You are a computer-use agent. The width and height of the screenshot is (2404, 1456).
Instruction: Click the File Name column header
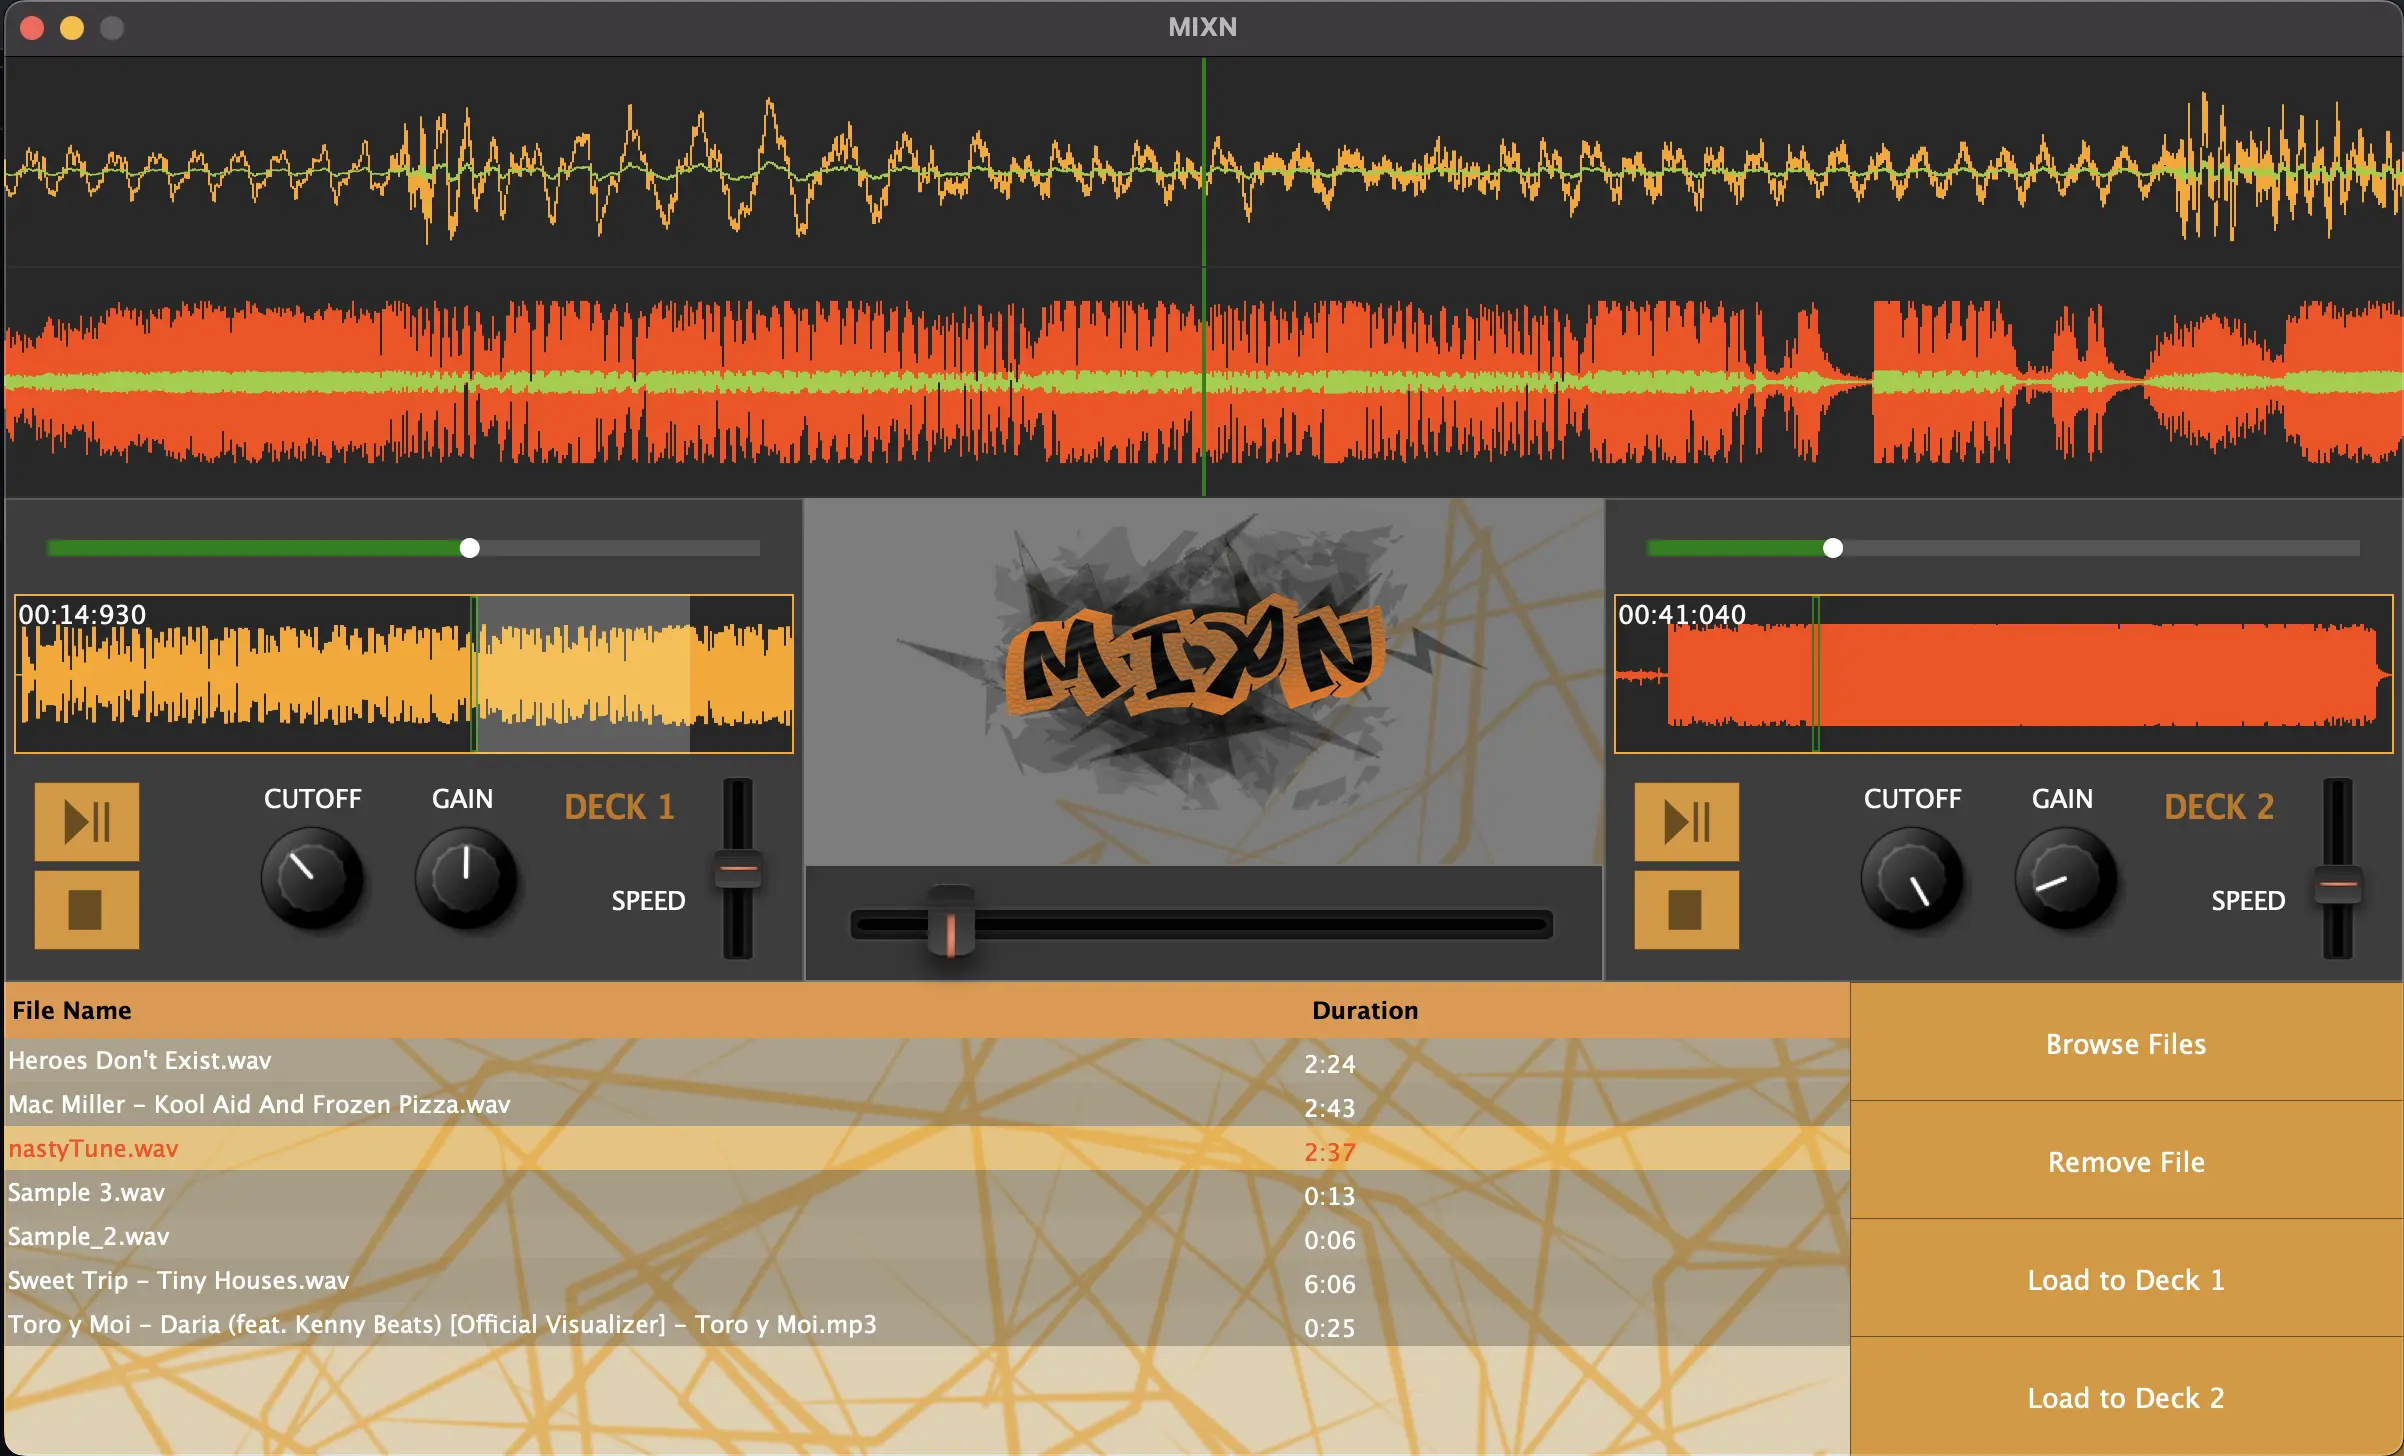click(70, 1010)
